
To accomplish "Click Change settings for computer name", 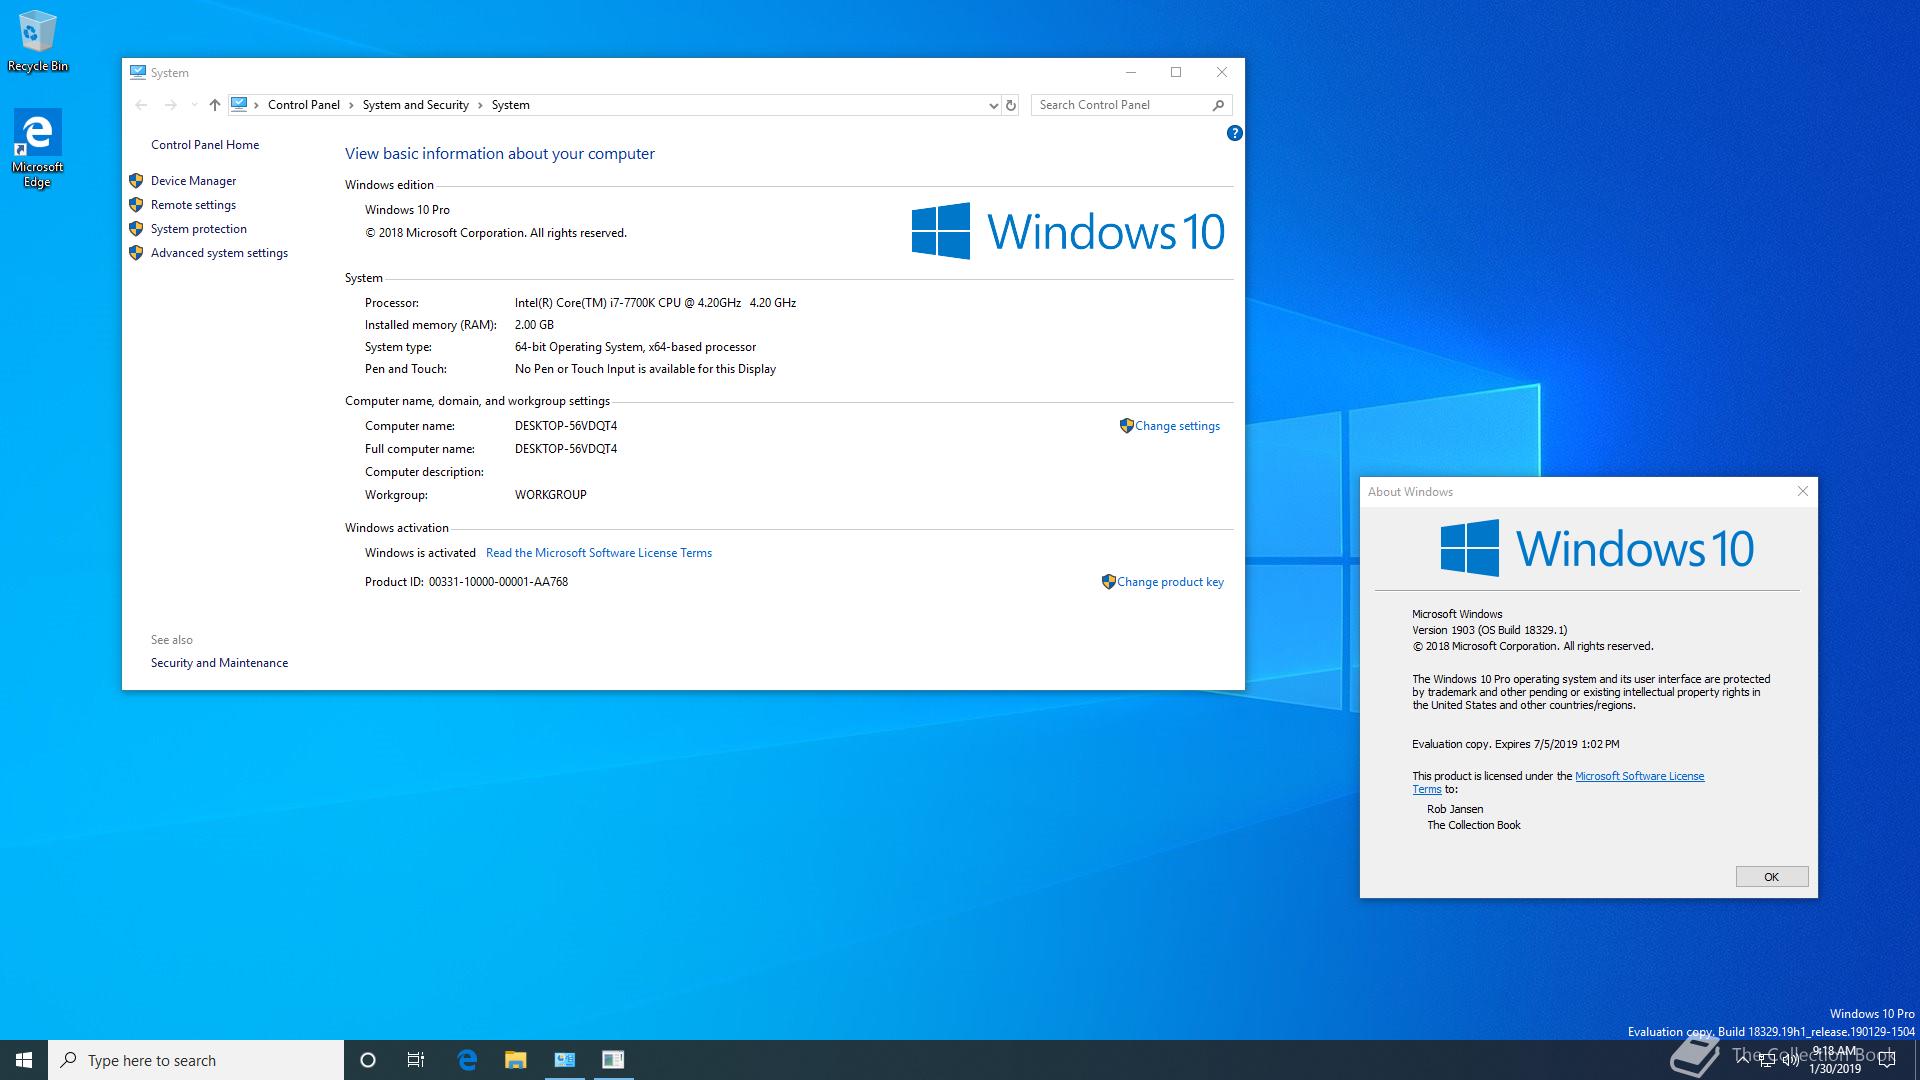I will [1177, 426].
